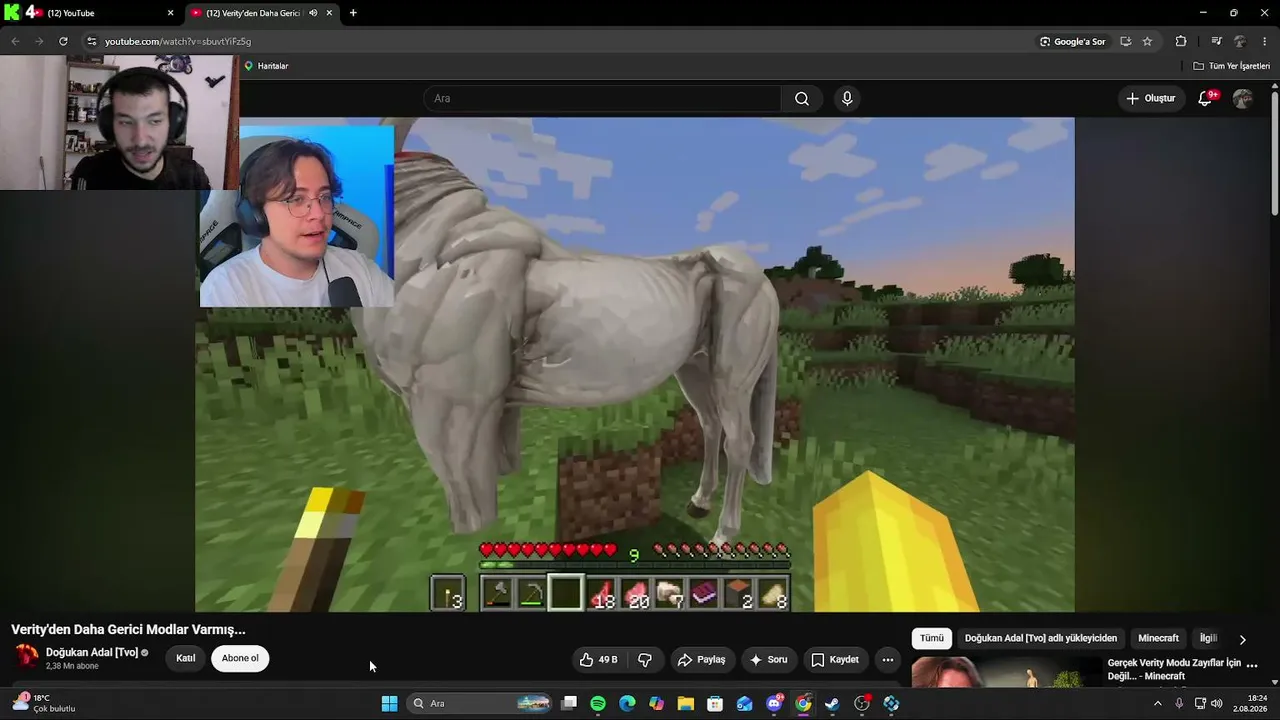Dislike the video with thumbs-down
Viewport: 1280px width, 720px height.
click(645, 660)
